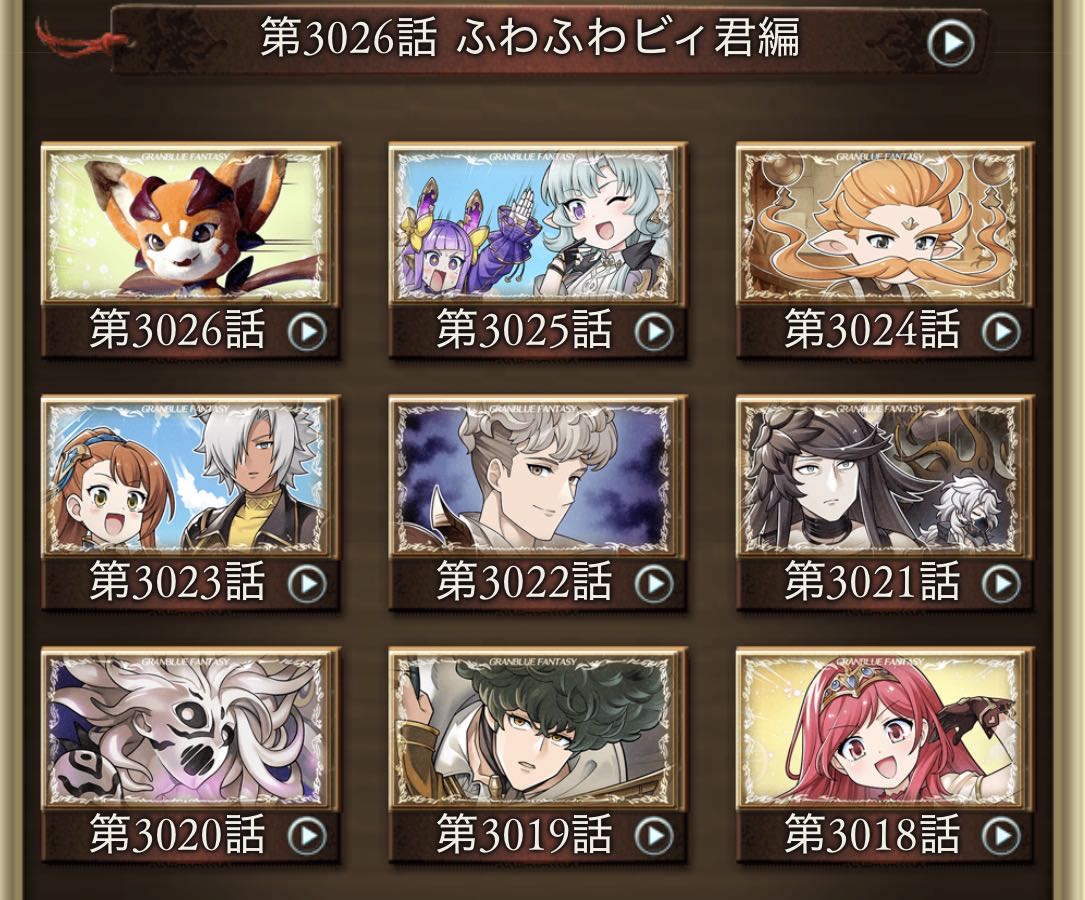The height and width of the screenshot is (900, 1085).
Task: Click play icon beside 第3024話 label
Action: click(1001, 332)
